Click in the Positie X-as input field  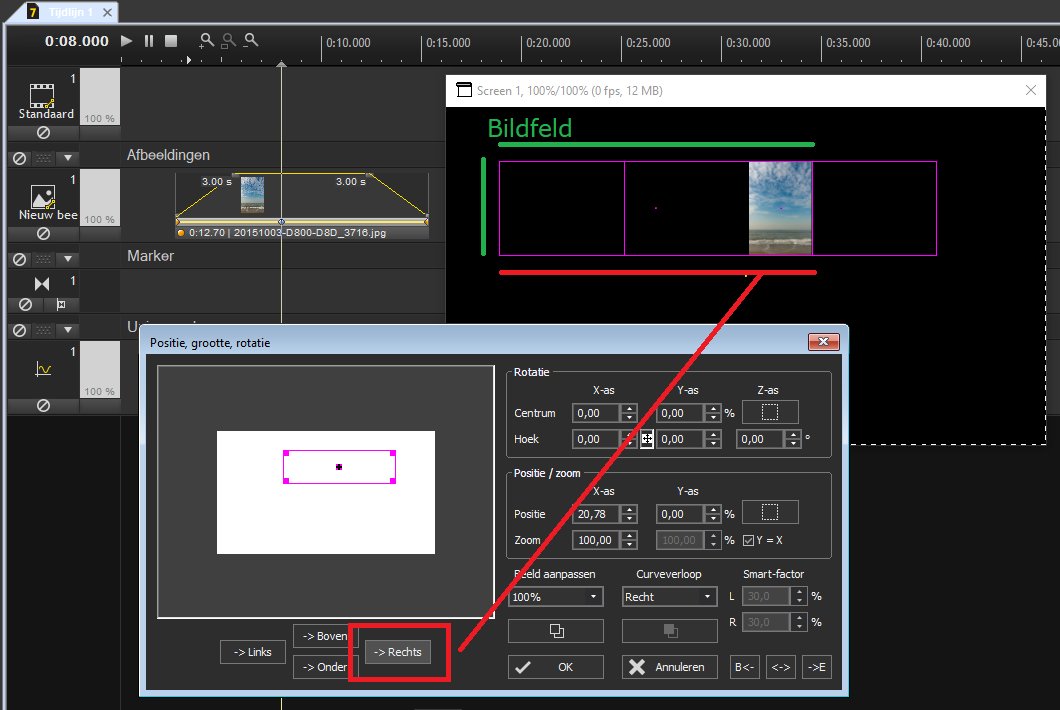[596, 514]
